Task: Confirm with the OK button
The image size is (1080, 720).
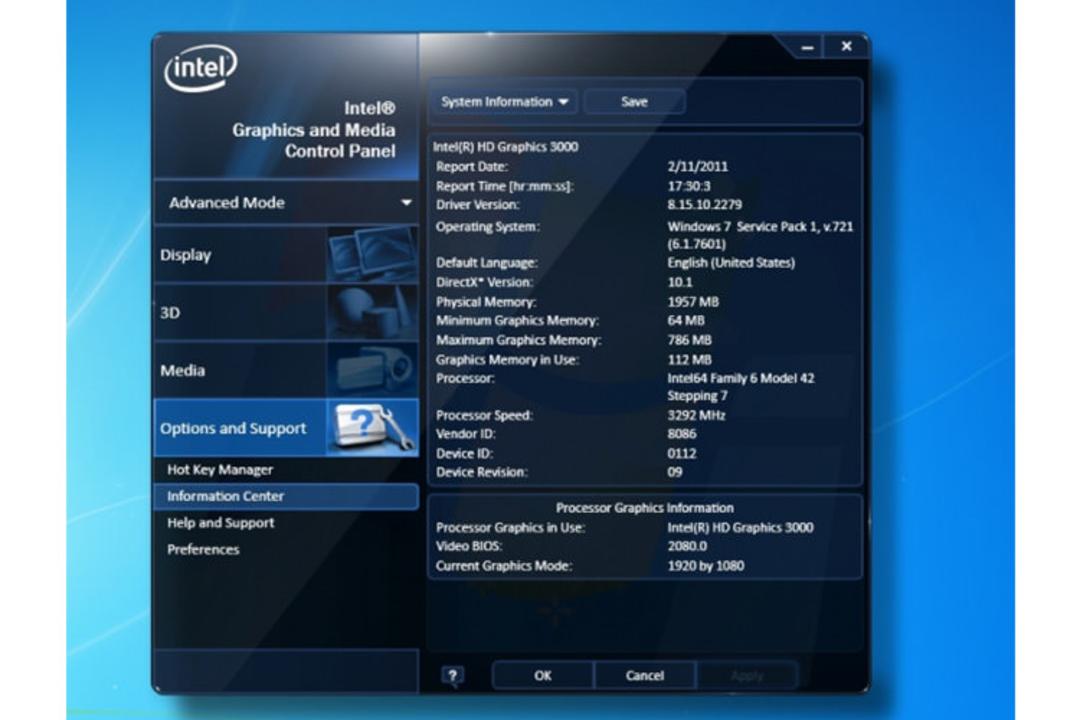Action: pos(543,676)
